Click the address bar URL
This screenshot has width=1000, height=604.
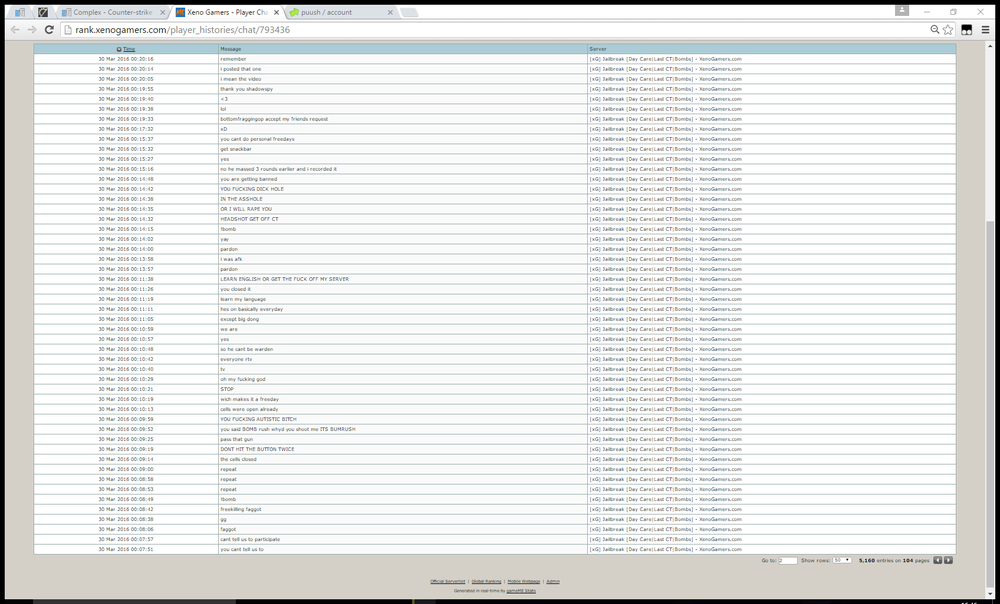click(182, 30)
